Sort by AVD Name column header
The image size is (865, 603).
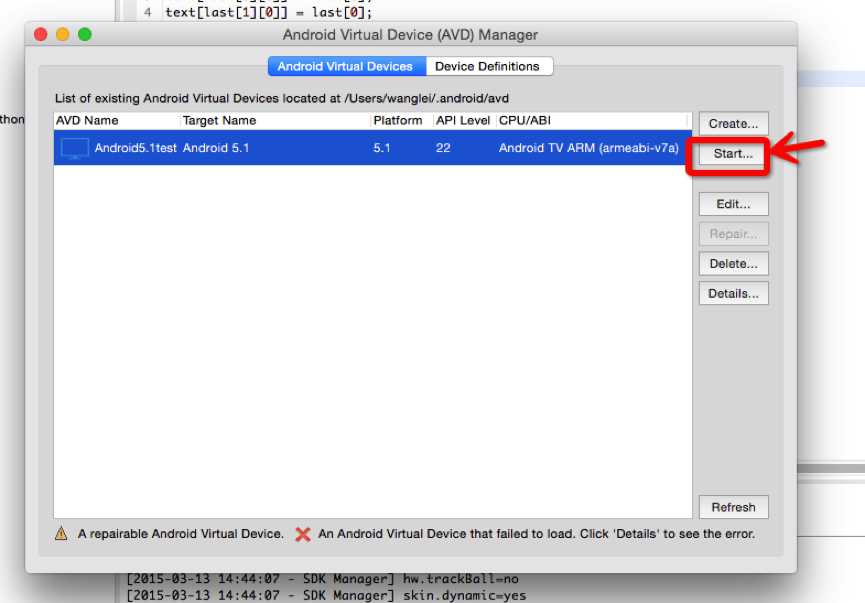(87, 120)
